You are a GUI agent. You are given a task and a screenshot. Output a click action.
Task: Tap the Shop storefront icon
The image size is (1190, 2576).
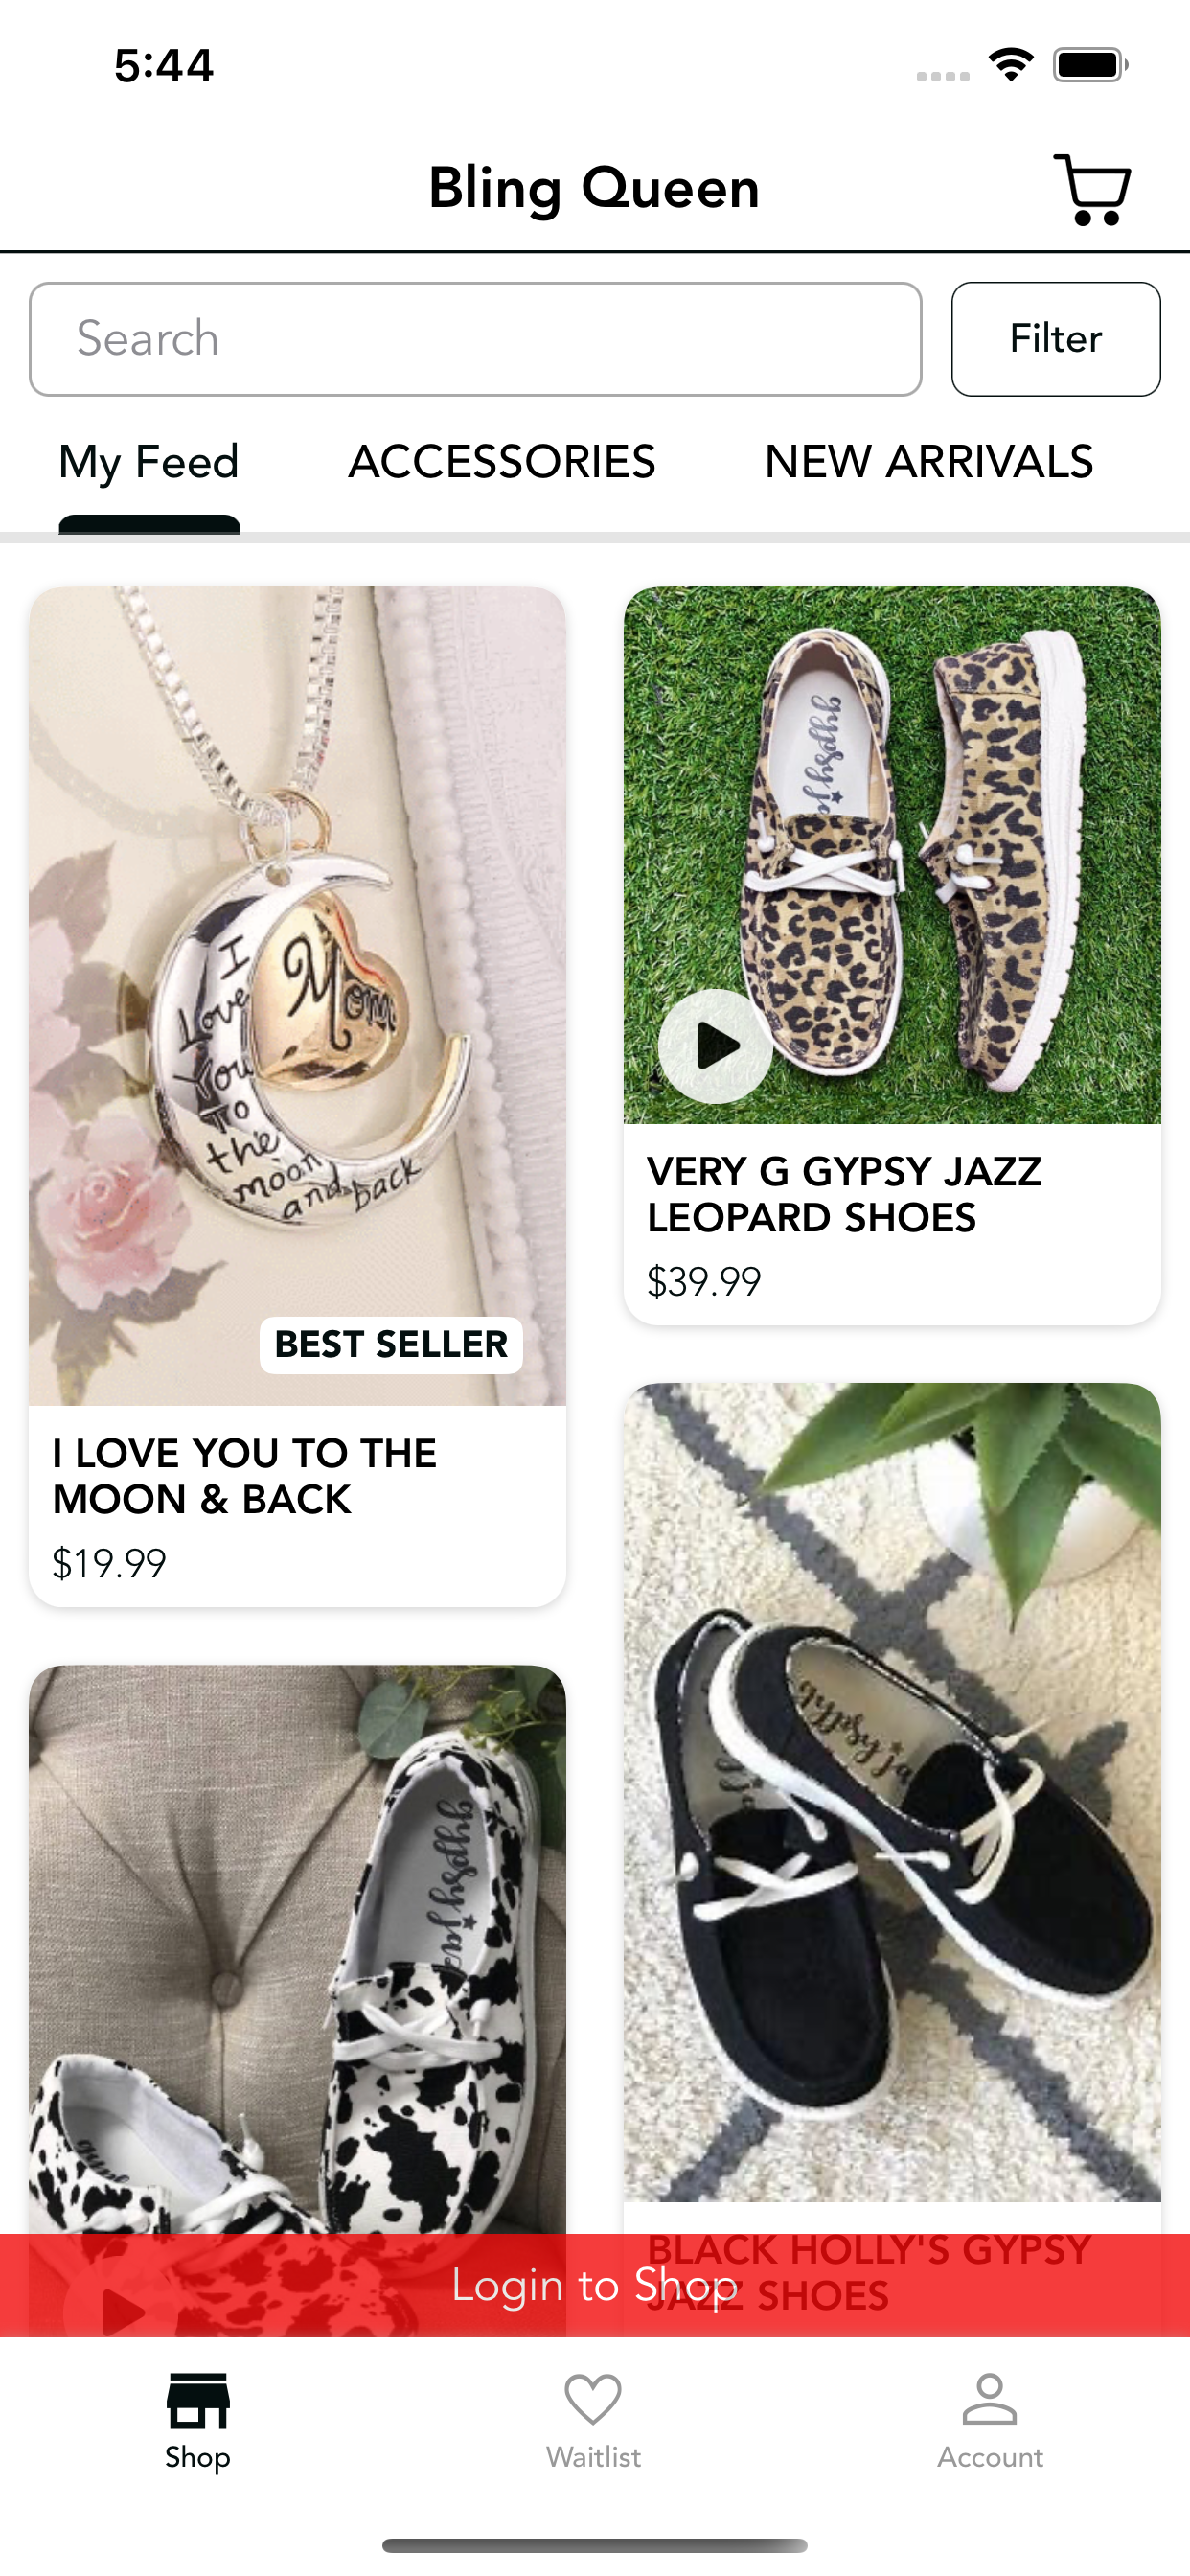[198, 2400]
